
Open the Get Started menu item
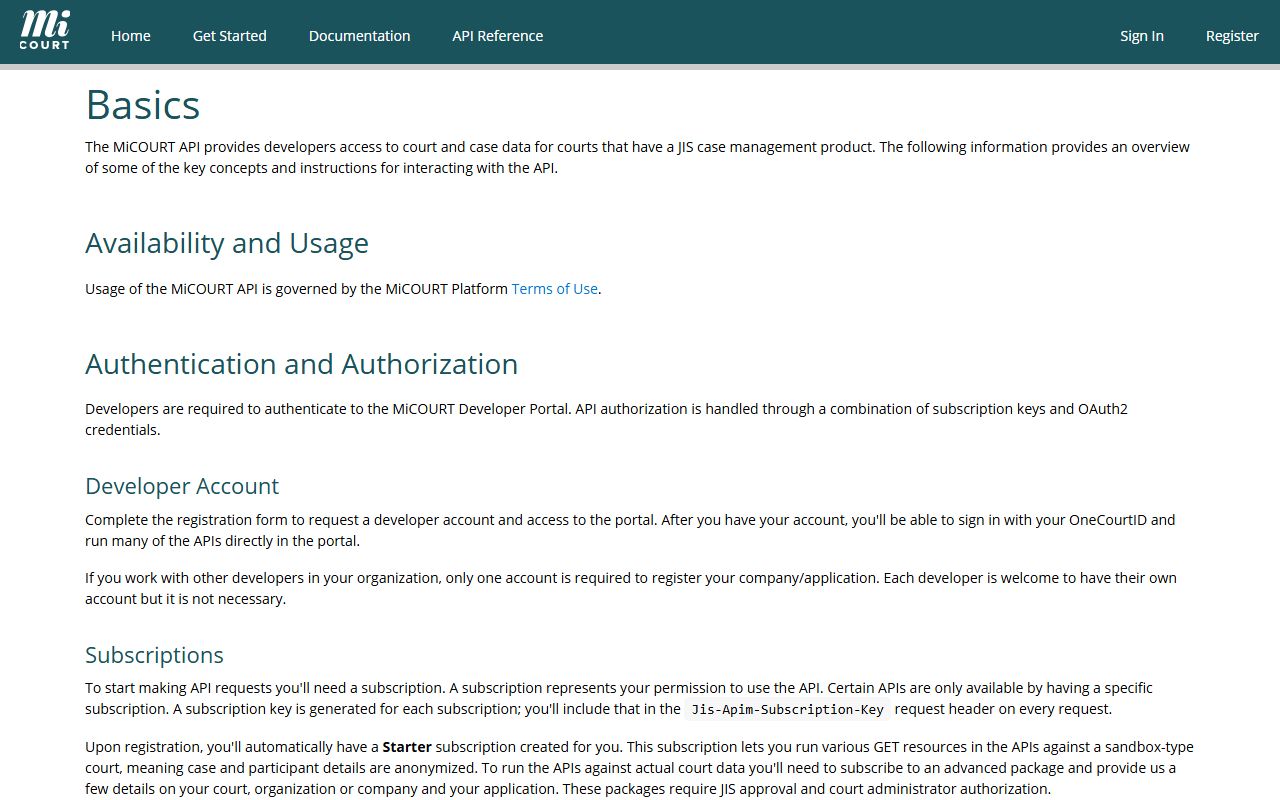pyautogui.click(x=230, y=36)
